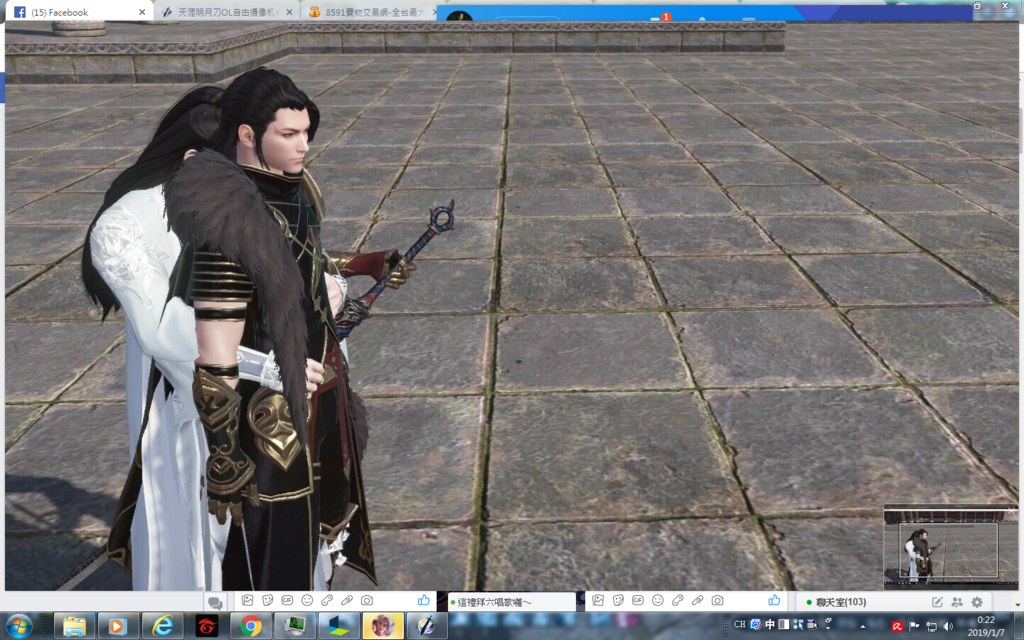Open the messenger chat bubble icon
This screenshot has height=640, width=1024.
[x=215, y=602]
